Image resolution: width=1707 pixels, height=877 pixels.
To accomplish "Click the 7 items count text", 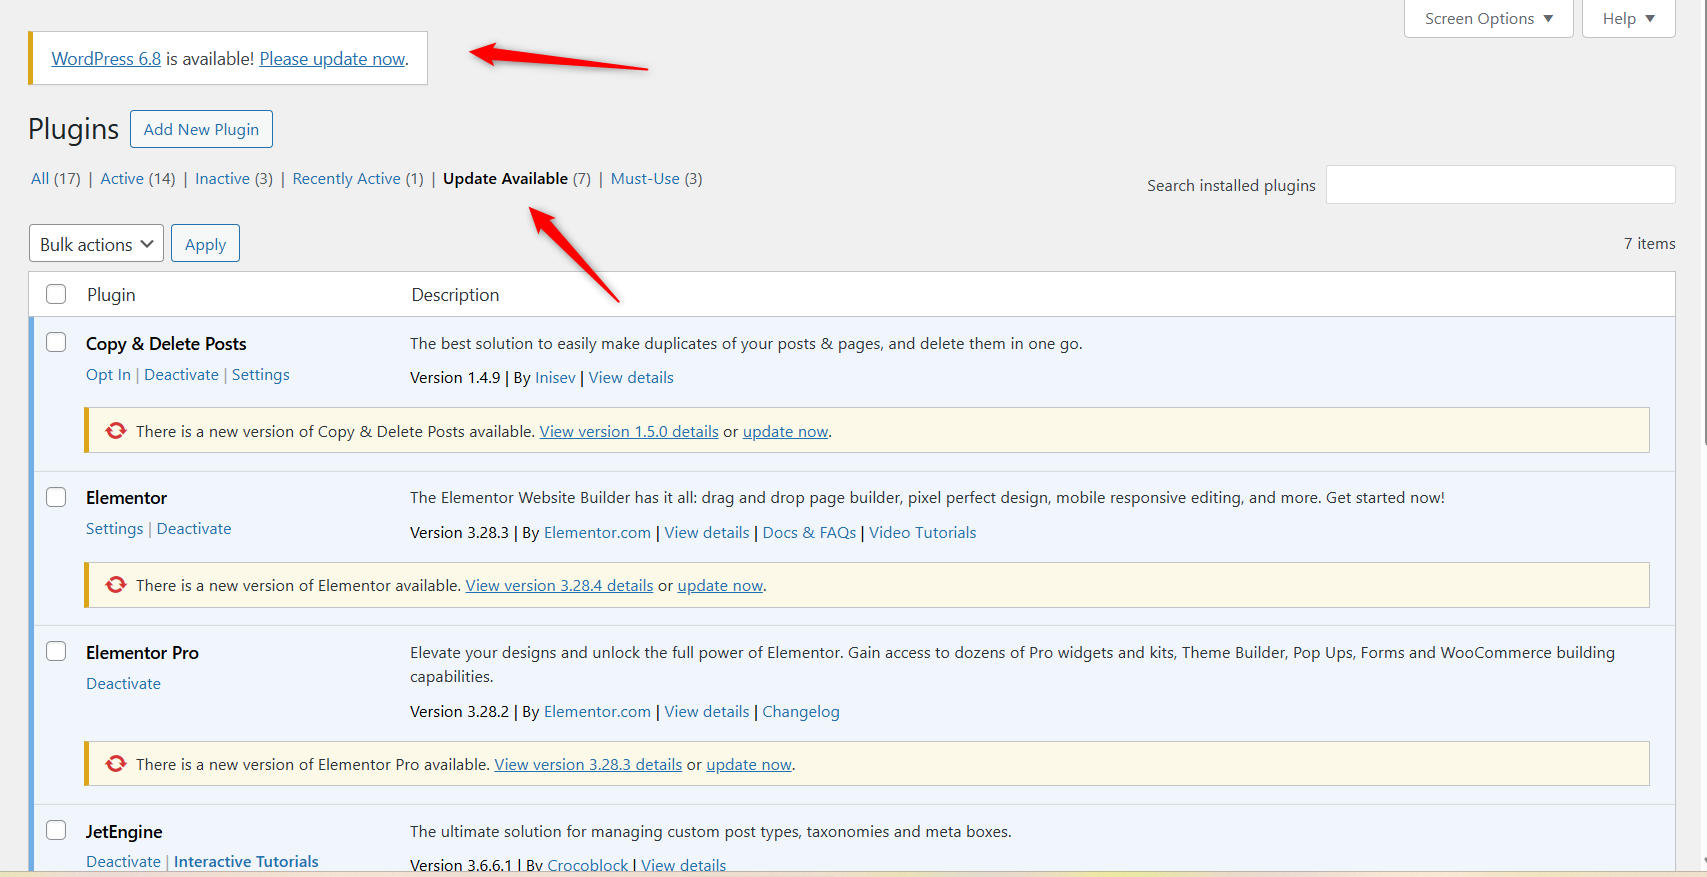I will (x=1649, y=244).
